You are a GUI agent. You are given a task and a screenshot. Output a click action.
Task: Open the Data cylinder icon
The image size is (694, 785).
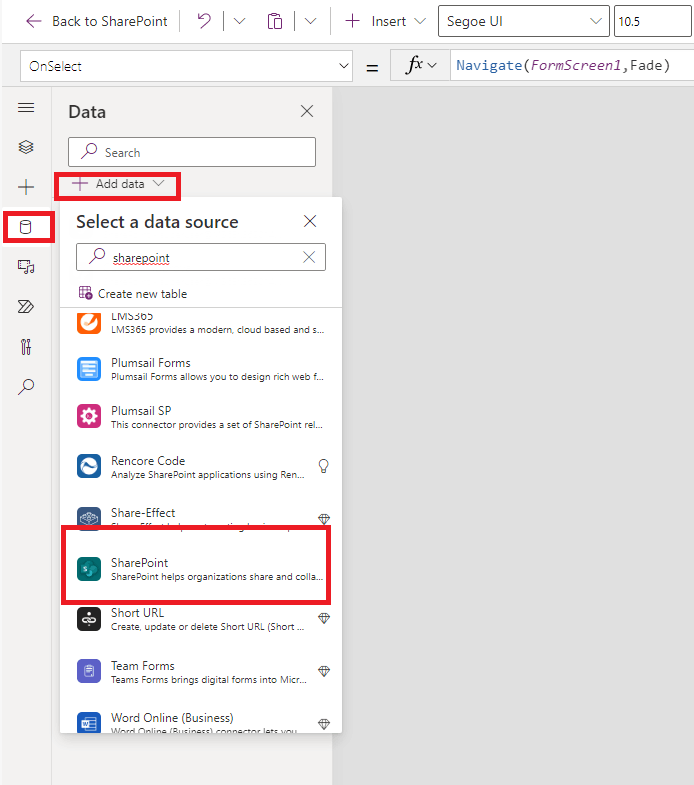point(26,227)
